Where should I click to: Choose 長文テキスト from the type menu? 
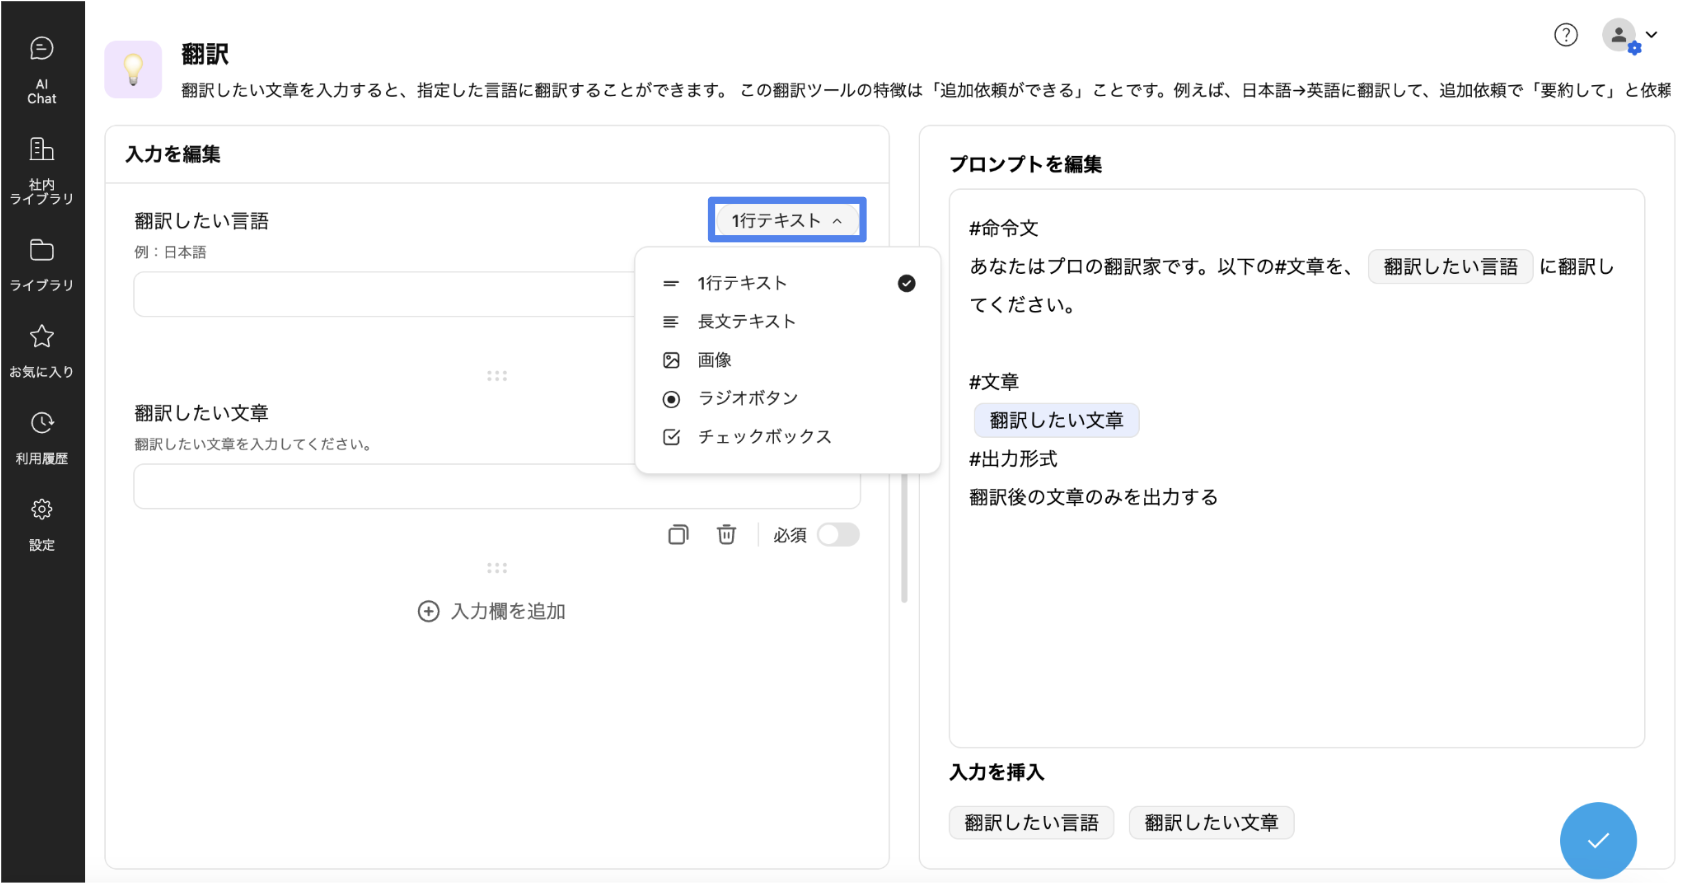click(746, 322)
